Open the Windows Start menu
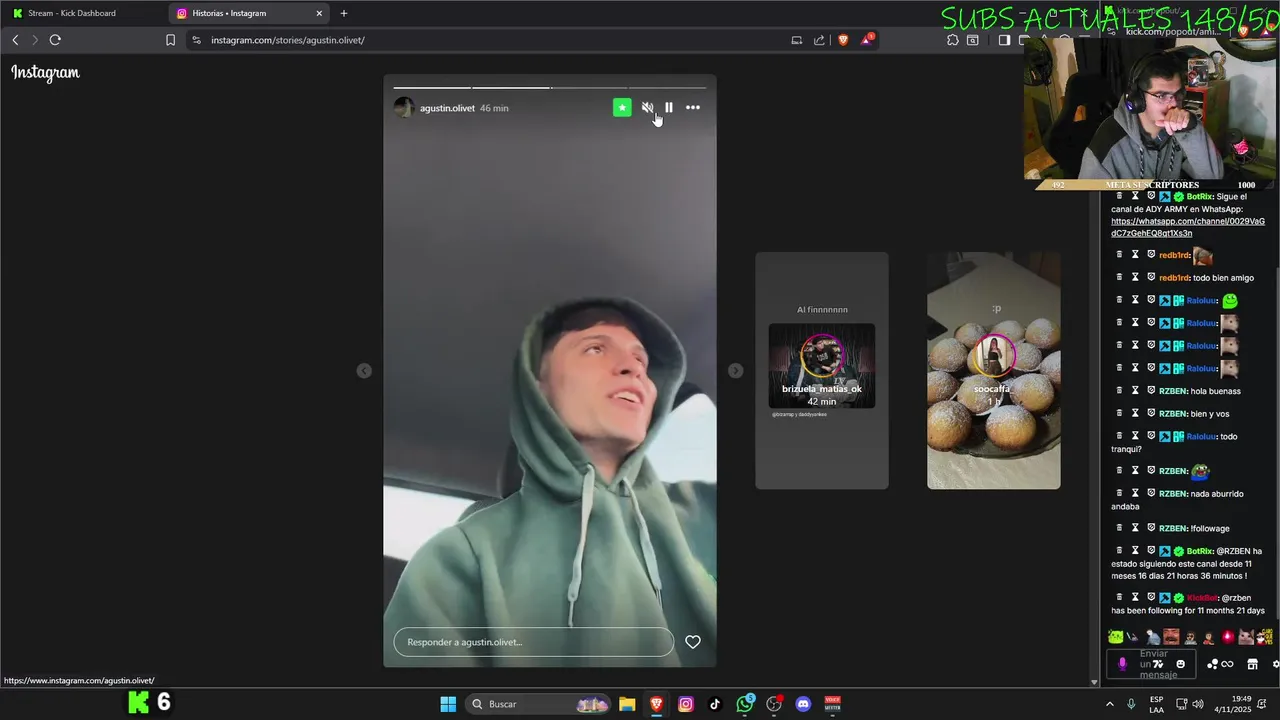1280x720 pixels. coord(448,704)
